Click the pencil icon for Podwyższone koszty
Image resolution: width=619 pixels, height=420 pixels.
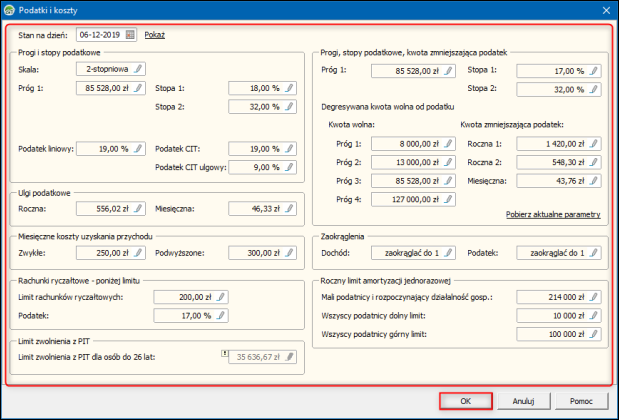coord(290,254)
